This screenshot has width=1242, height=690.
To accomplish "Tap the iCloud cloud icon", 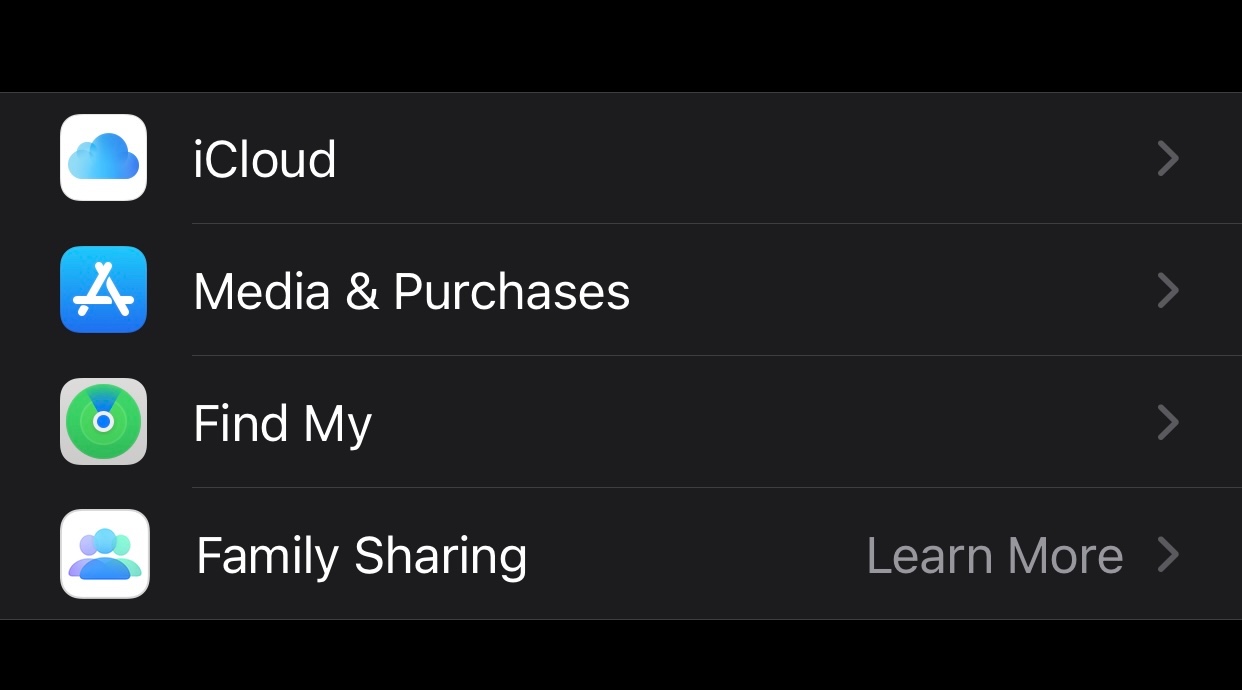I will 103,158.
